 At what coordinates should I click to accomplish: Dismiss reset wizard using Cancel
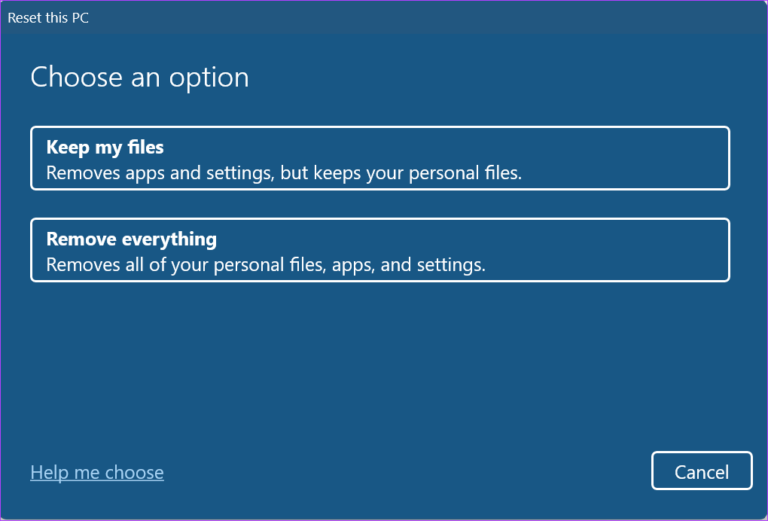[701, 471]
